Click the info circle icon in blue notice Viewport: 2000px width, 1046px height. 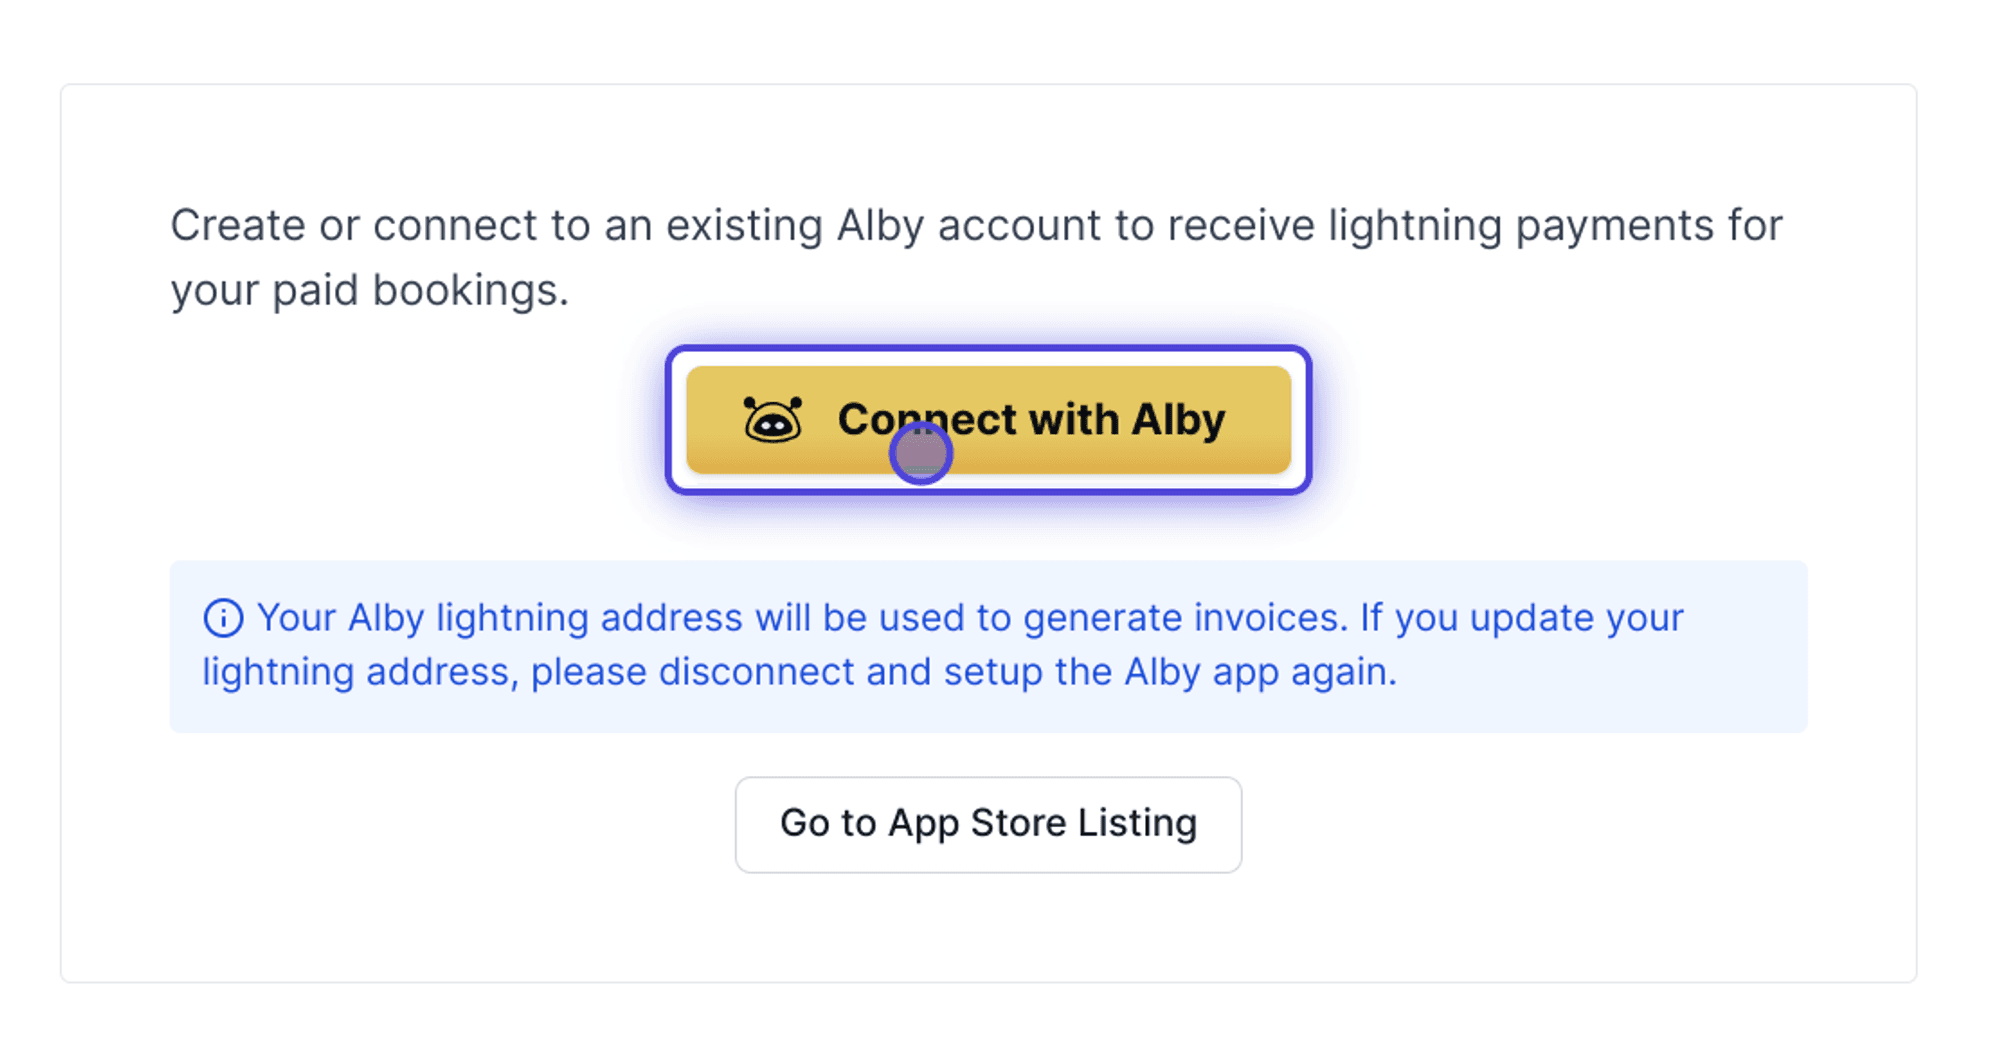(x=223, y=618)
